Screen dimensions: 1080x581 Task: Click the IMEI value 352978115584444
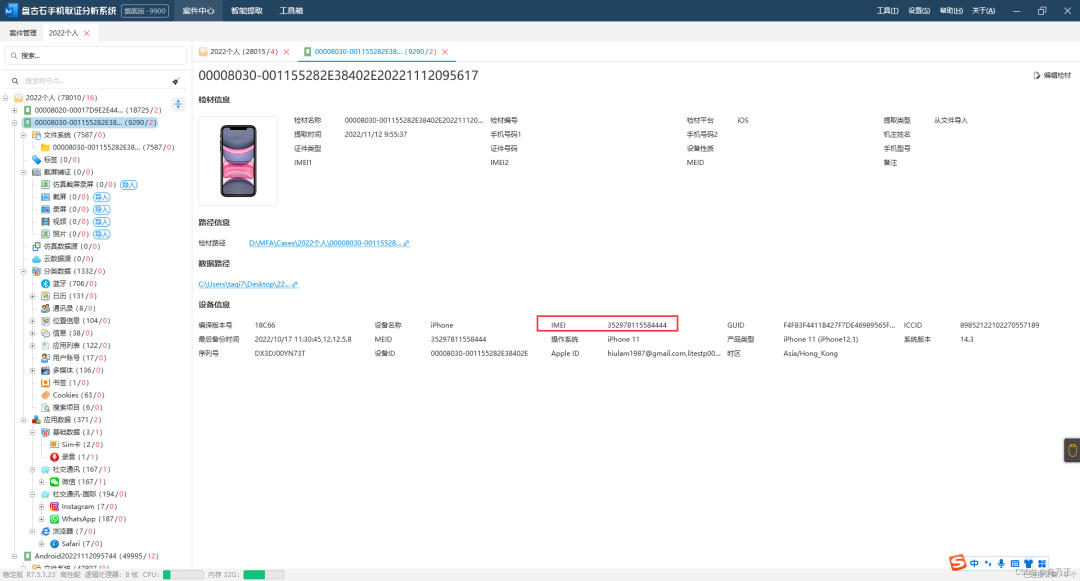[637, 325]
